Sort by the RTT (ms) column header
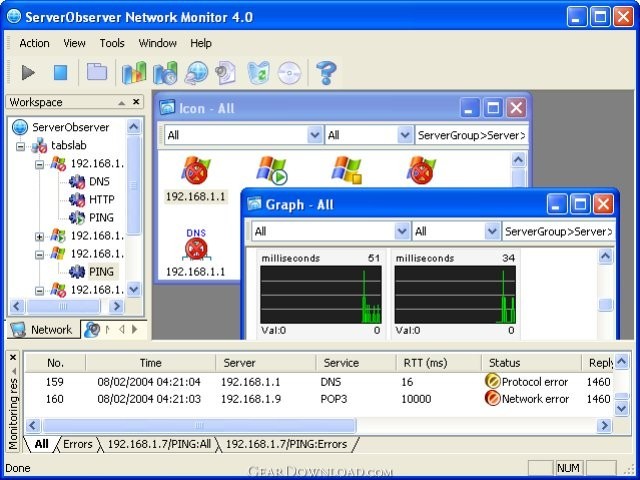The height and width of the screenshot is (480, 640). (x=438, y=363)
